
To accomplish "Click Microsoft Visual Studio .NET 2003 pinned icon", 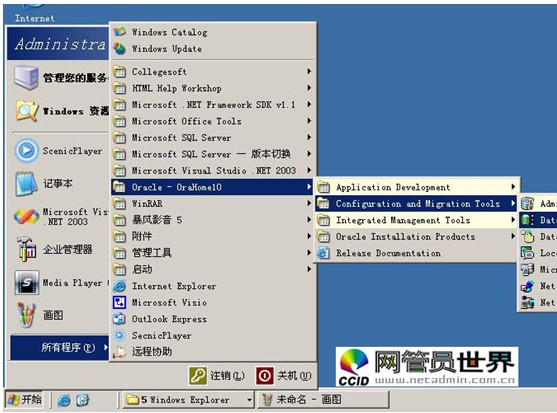I will coord(26,216).
